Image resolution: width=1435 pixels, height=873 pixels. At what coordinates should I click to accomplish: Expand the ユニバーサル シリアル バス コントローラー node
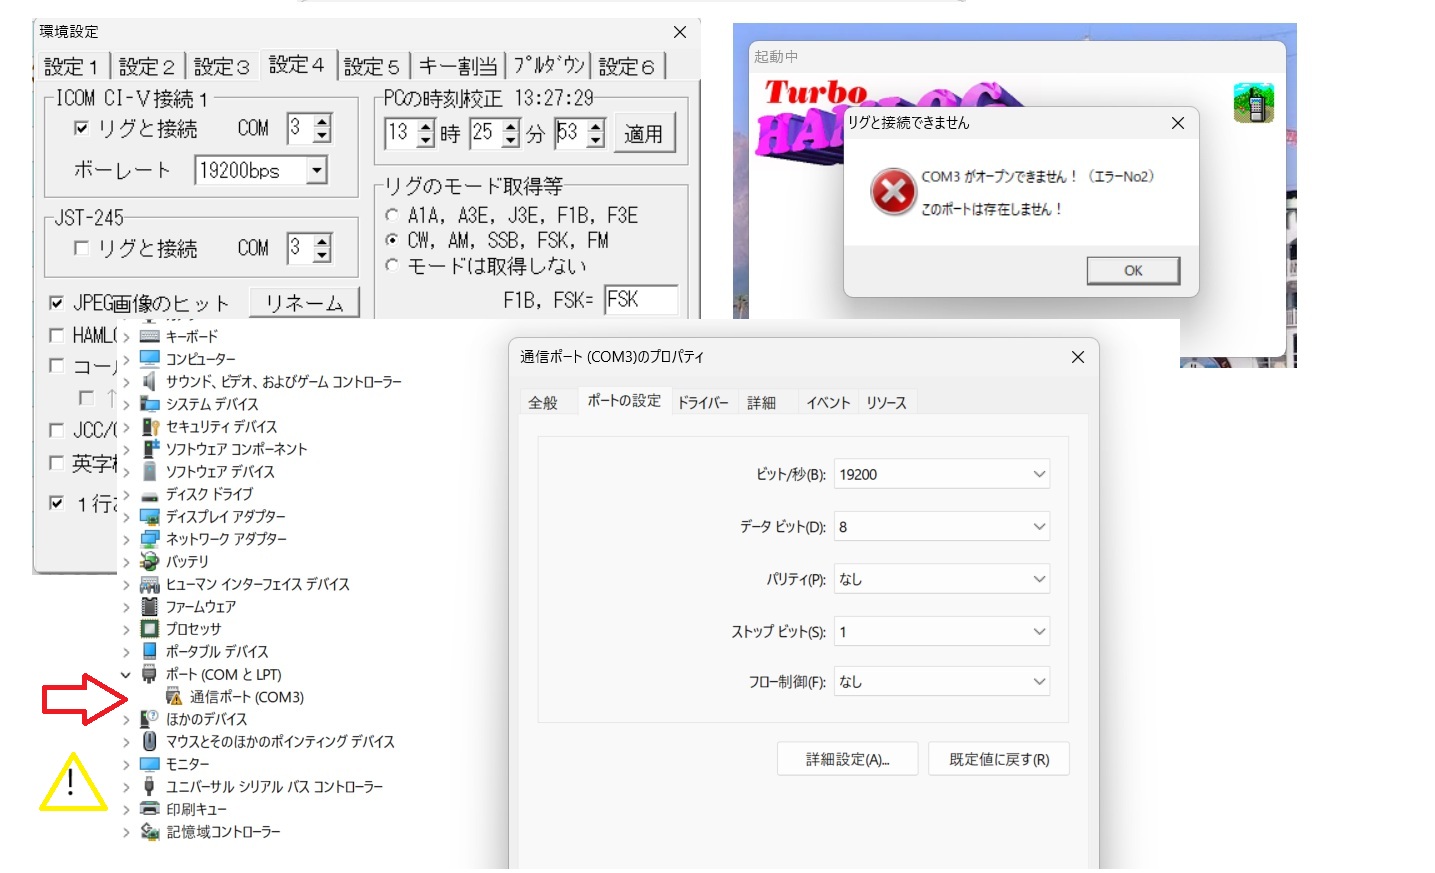tap(126, 787)
